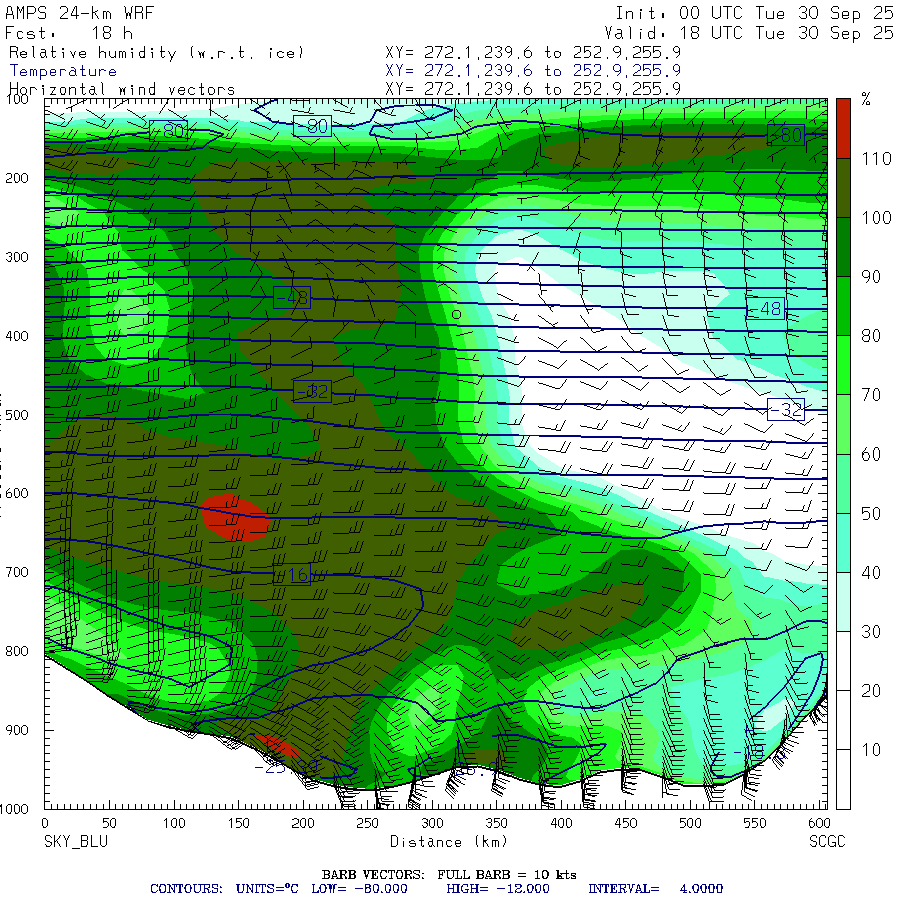Click the small red humidity patch near the surface

point(277,745)
